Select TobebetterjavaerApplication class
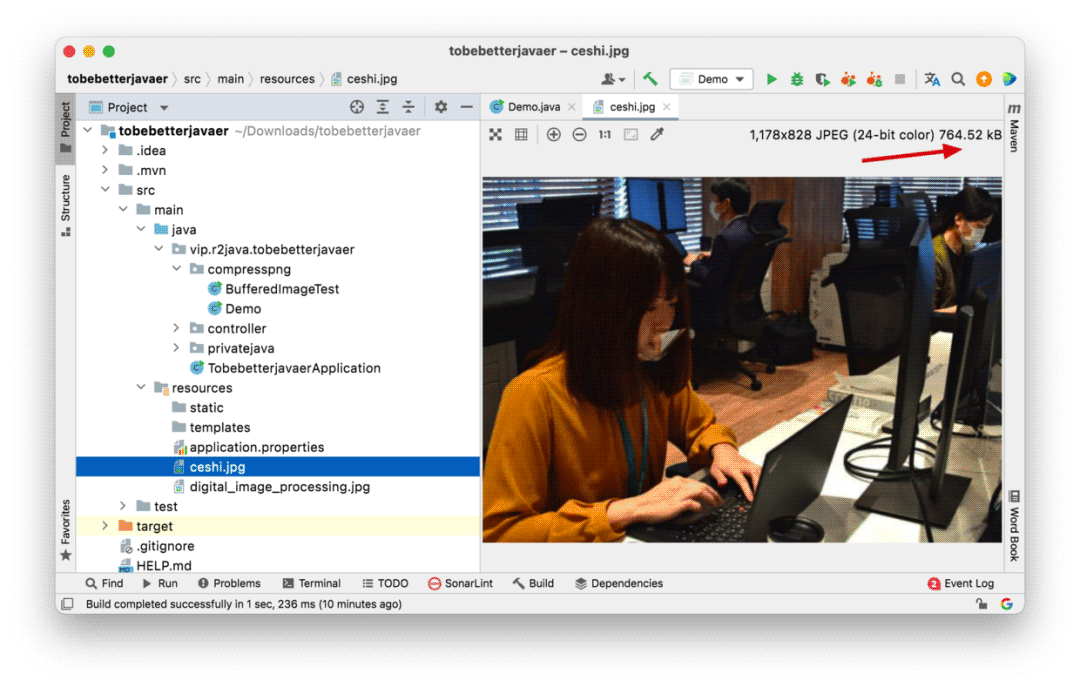This screenshot has height=687, width=1080. pyautogui.click(x=293, y=368)
